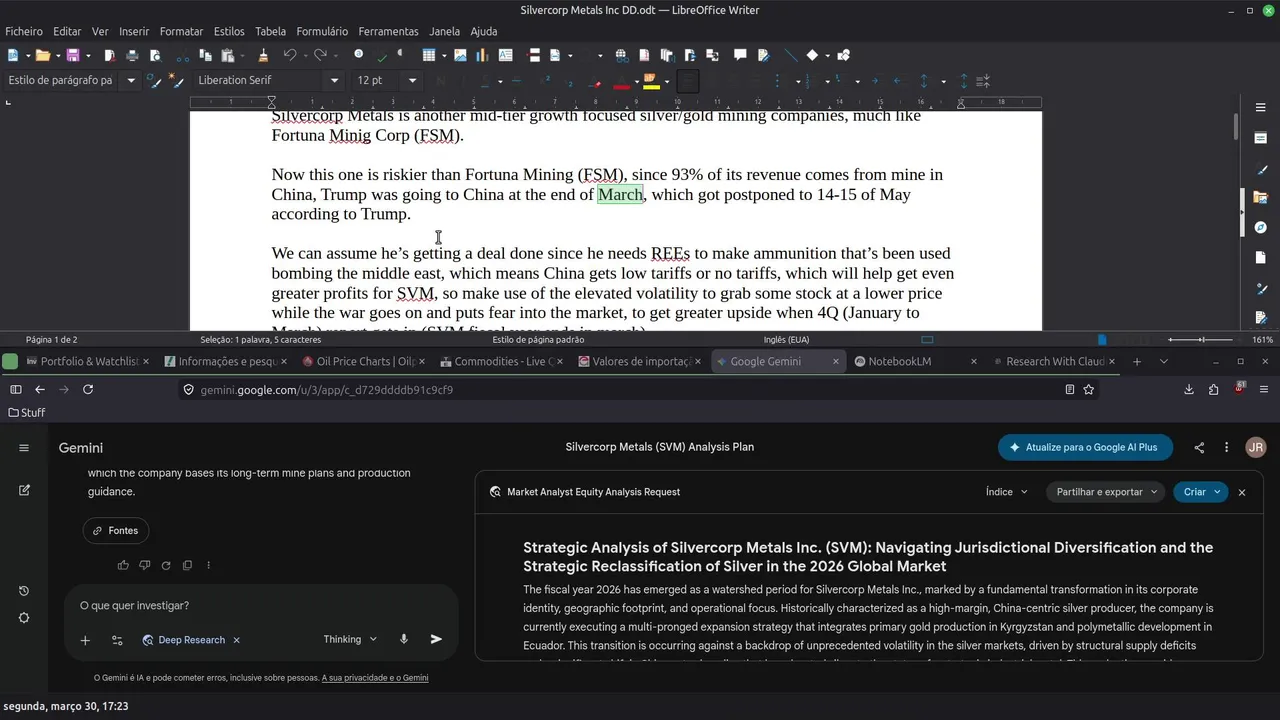Close the Google Gemini browser tab

(836, 361)
